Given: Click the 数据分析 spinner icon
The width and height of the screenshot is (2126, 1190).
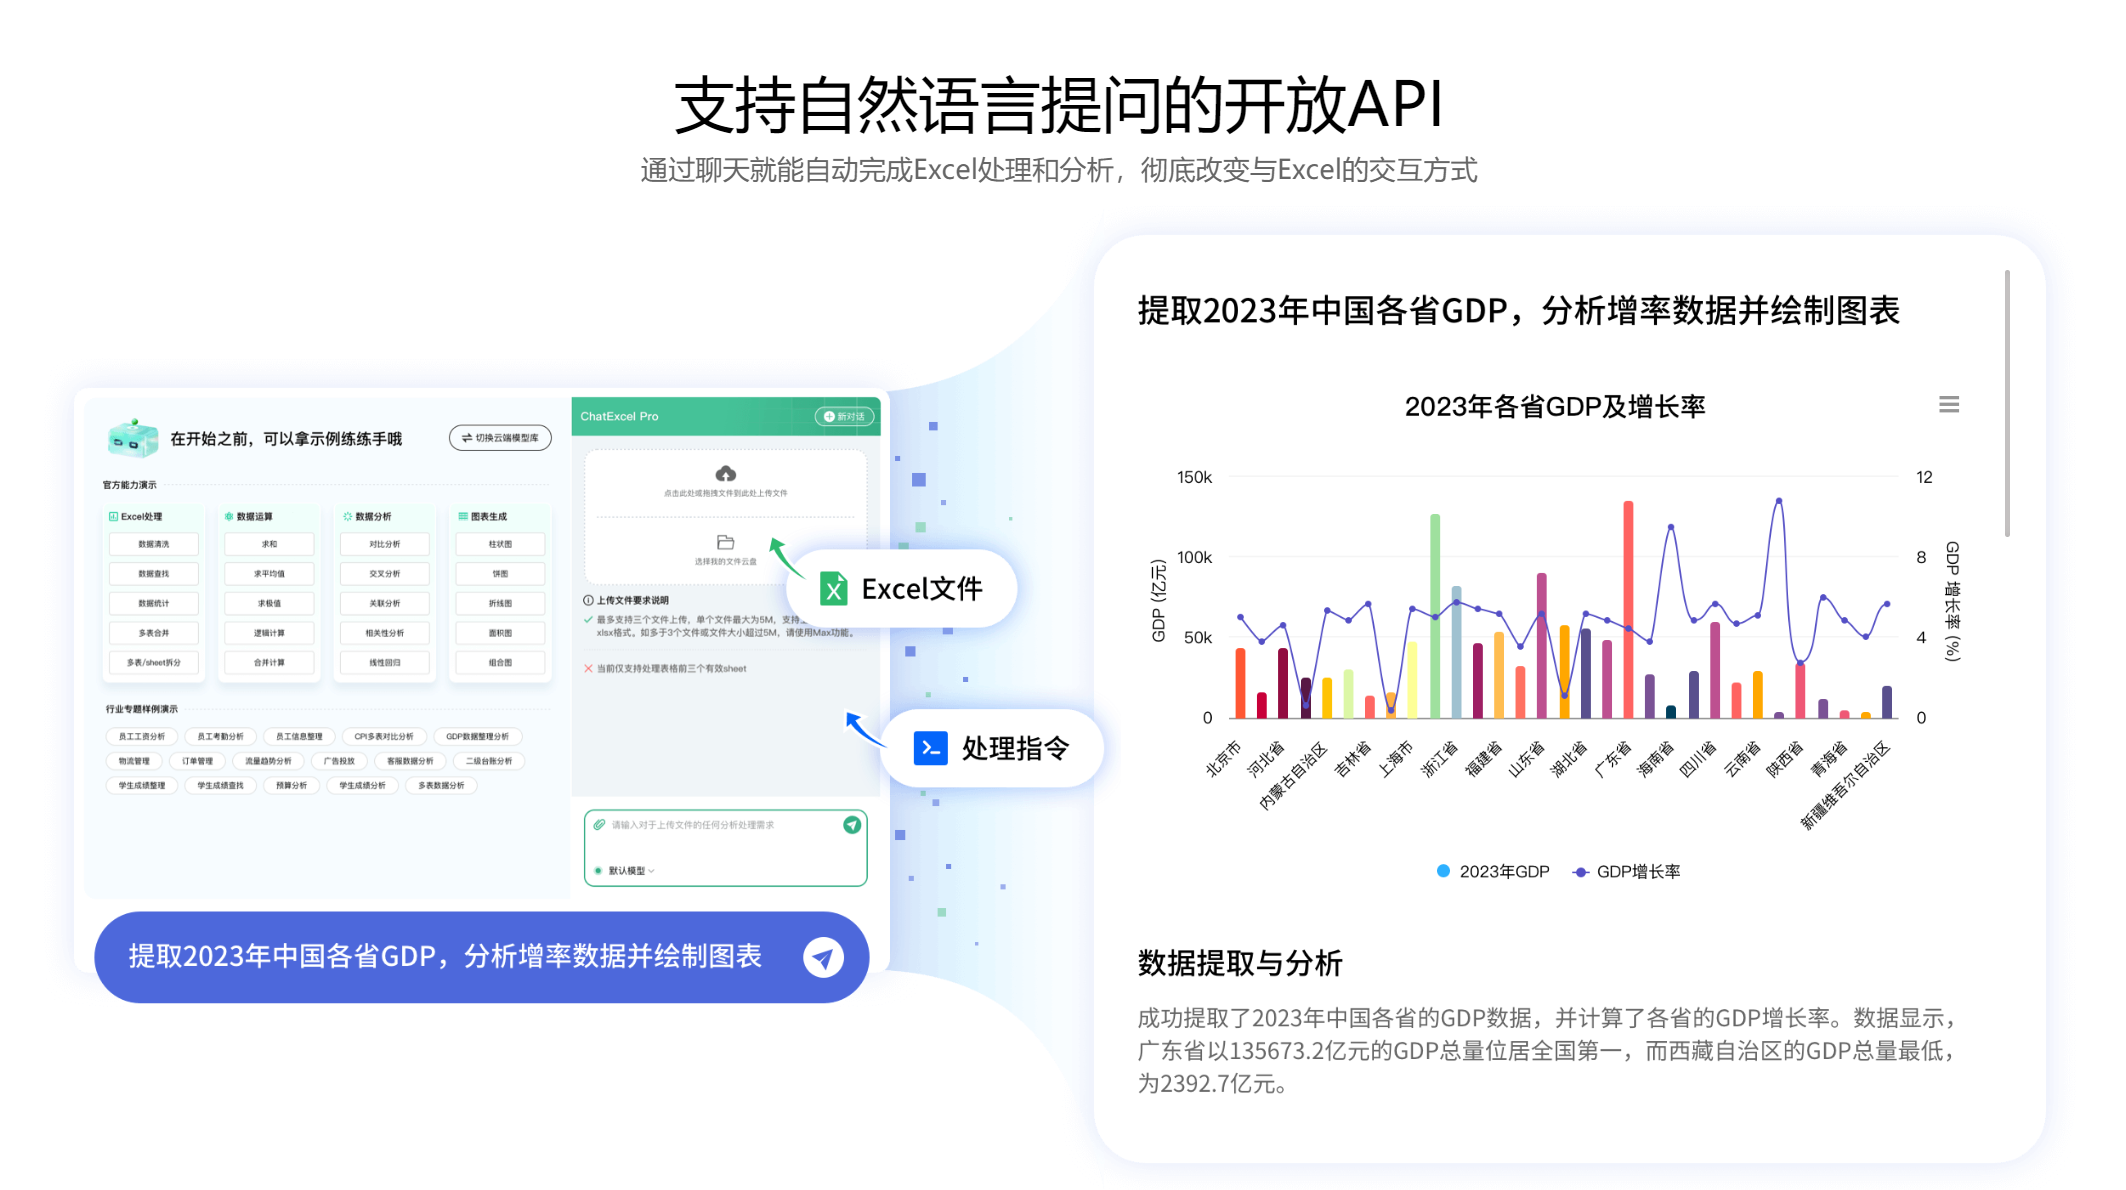Looking at the screenshot, I should point(346,517).
